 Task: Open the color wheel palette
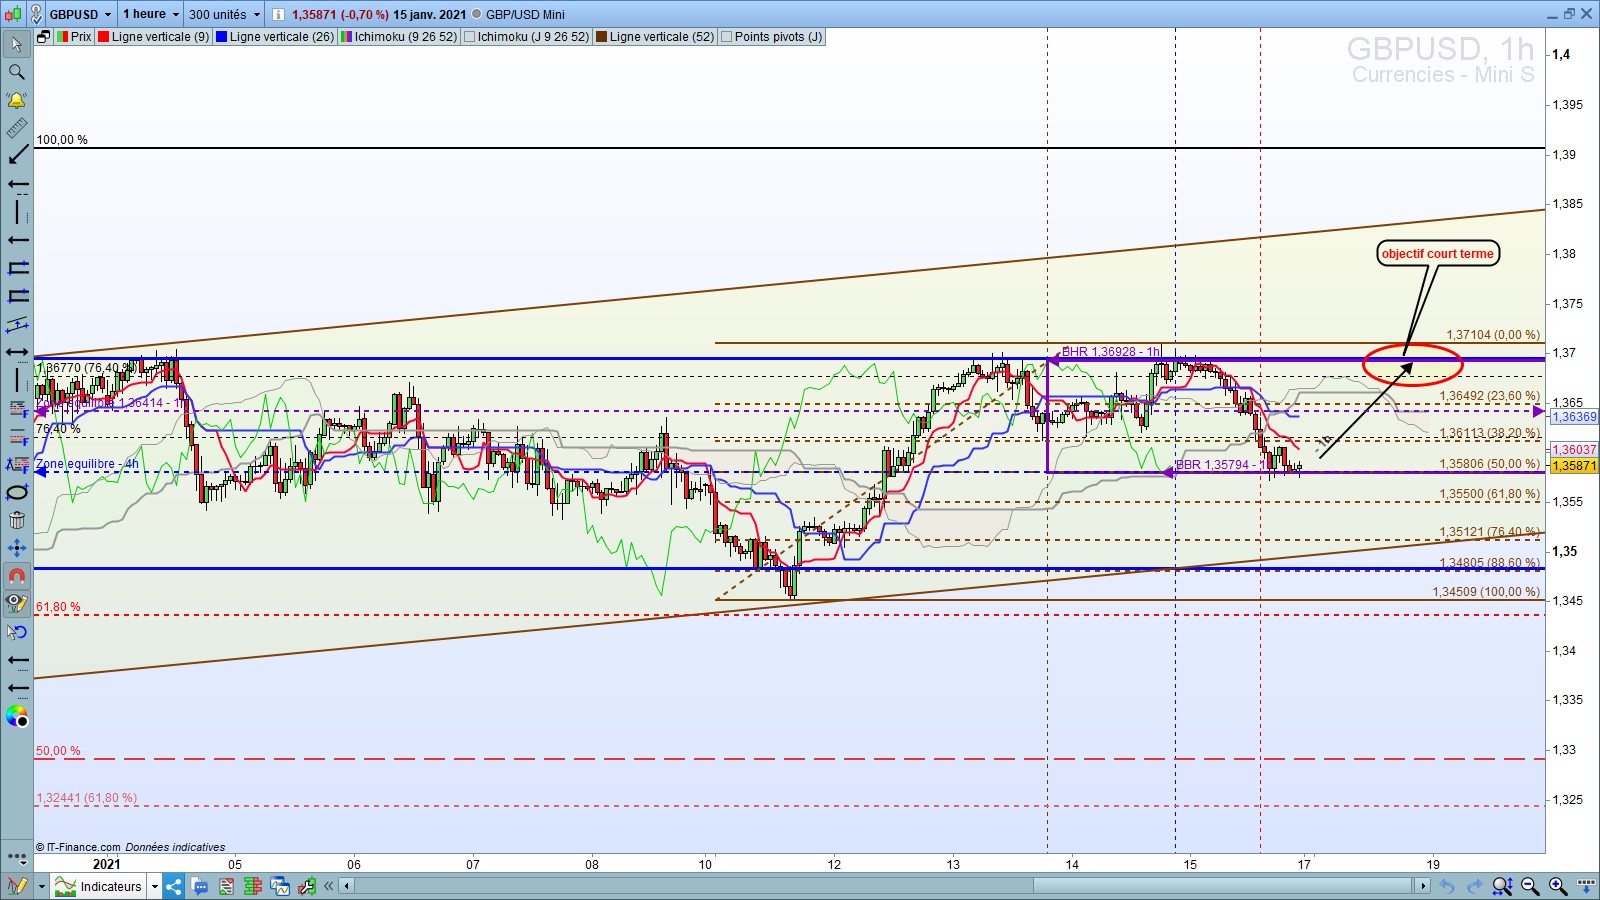tap(17, 716)
